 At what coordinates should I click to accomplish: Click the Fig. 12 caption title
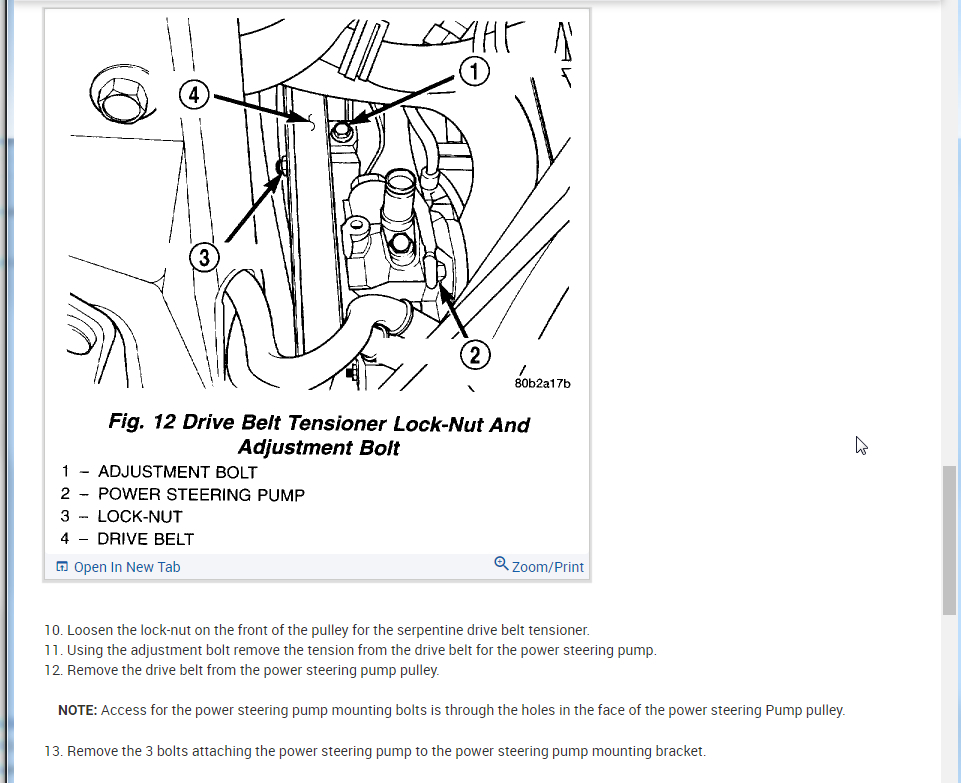[319, 434]
